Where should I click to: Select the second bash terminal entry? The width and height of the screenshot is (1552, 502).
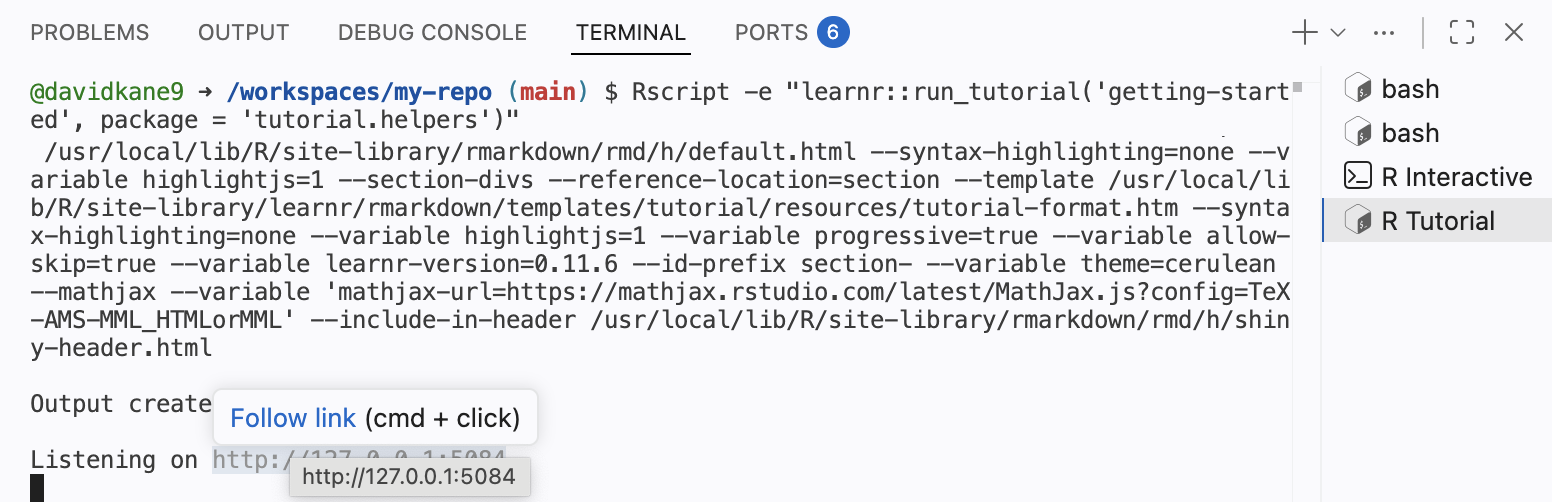[1410, 133]
